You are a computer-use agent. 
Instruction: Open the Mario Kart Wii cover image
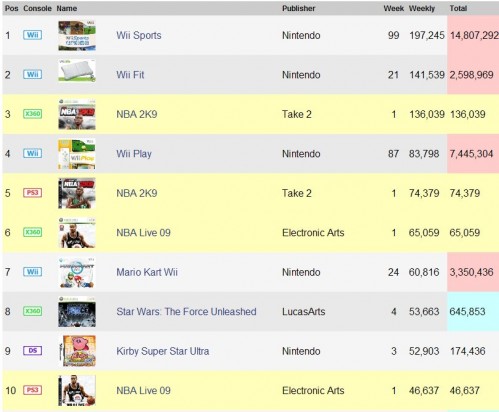click(x=77, y=272)
